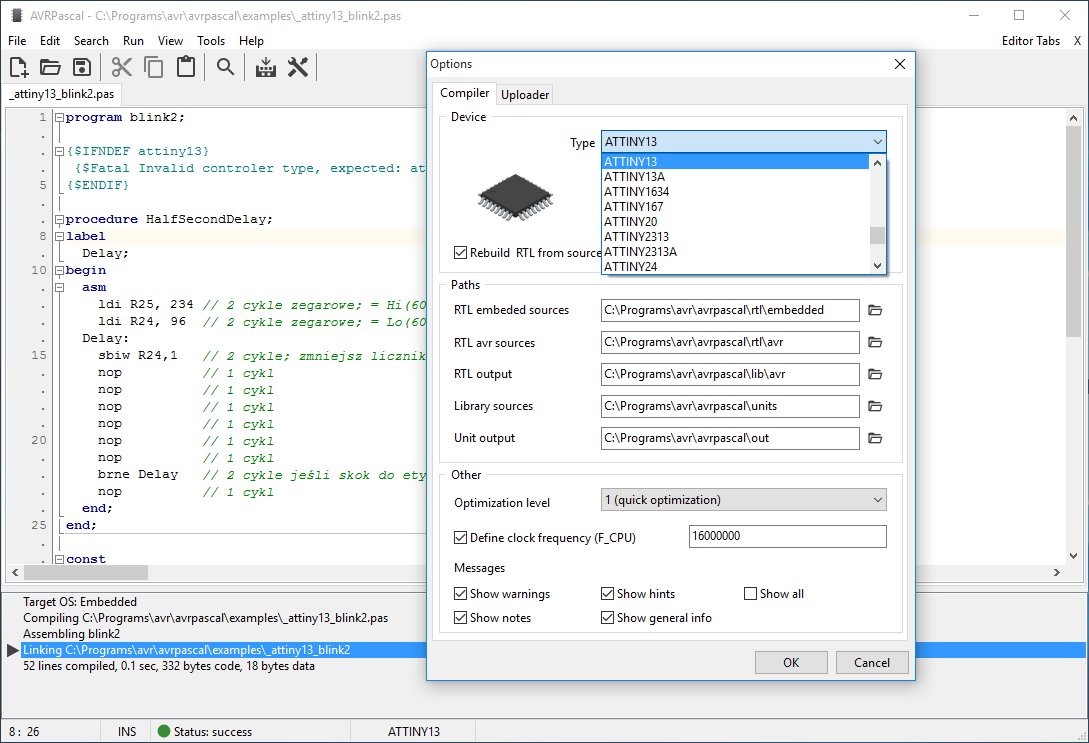Enable the Show all checkbox
1089x743 pixels.
click(751, 594)
